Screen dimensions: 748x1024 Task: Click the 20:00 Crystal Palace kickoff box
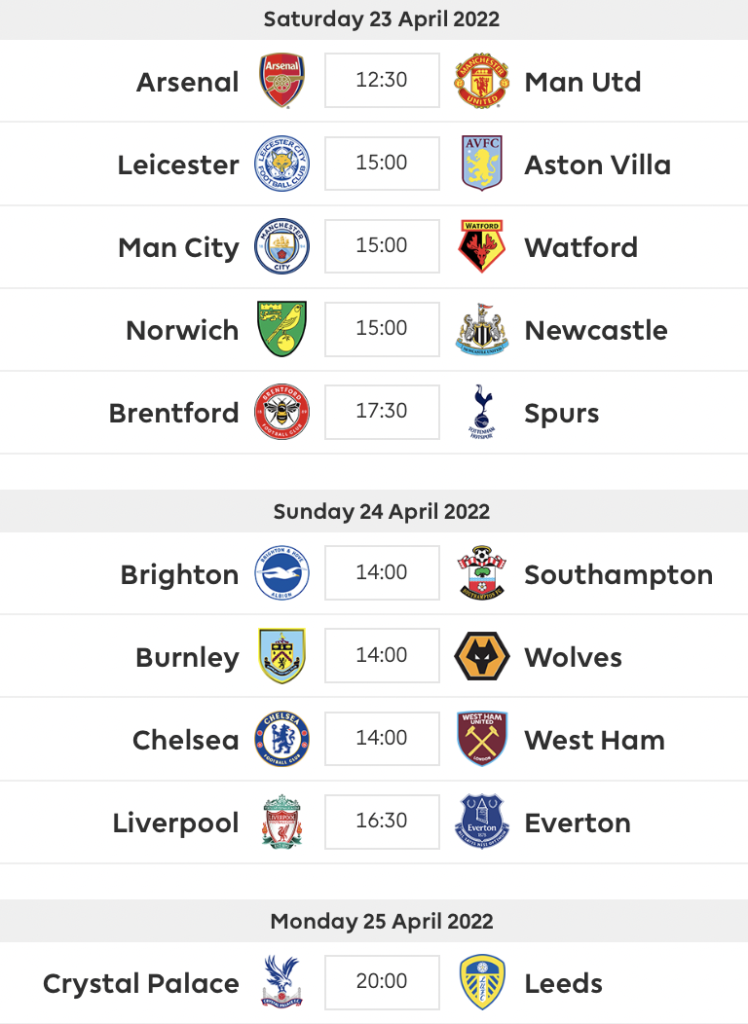[x=382, y=982]
